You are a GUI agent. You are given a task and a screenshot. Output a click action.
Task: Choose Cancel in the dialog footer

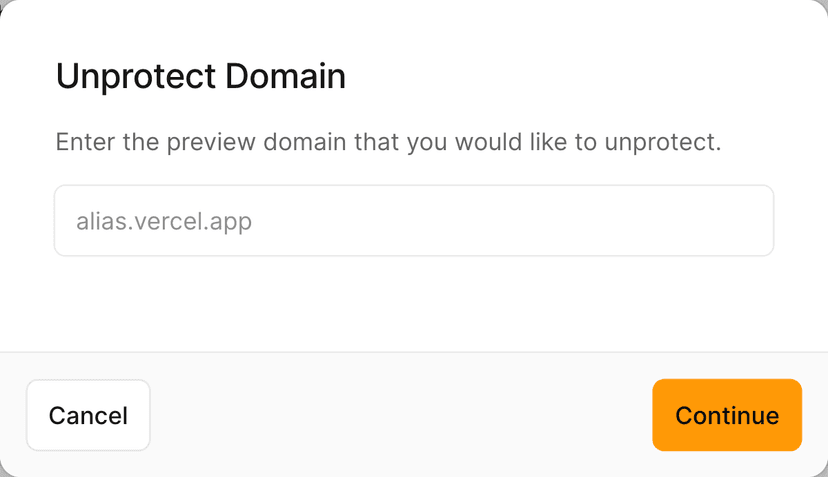click(x=88, y=415)
